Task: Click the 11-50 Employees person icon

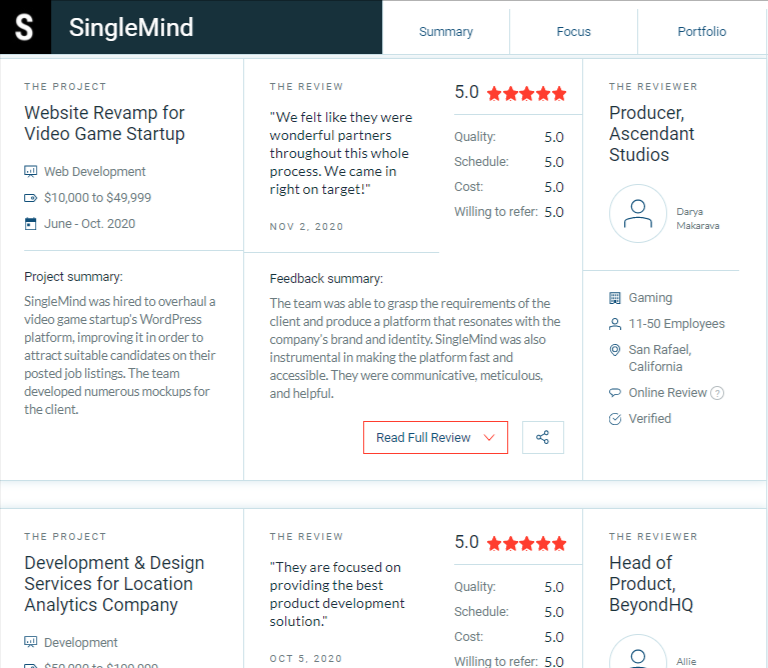Action: pyautogui.click(x=615, y=324)
